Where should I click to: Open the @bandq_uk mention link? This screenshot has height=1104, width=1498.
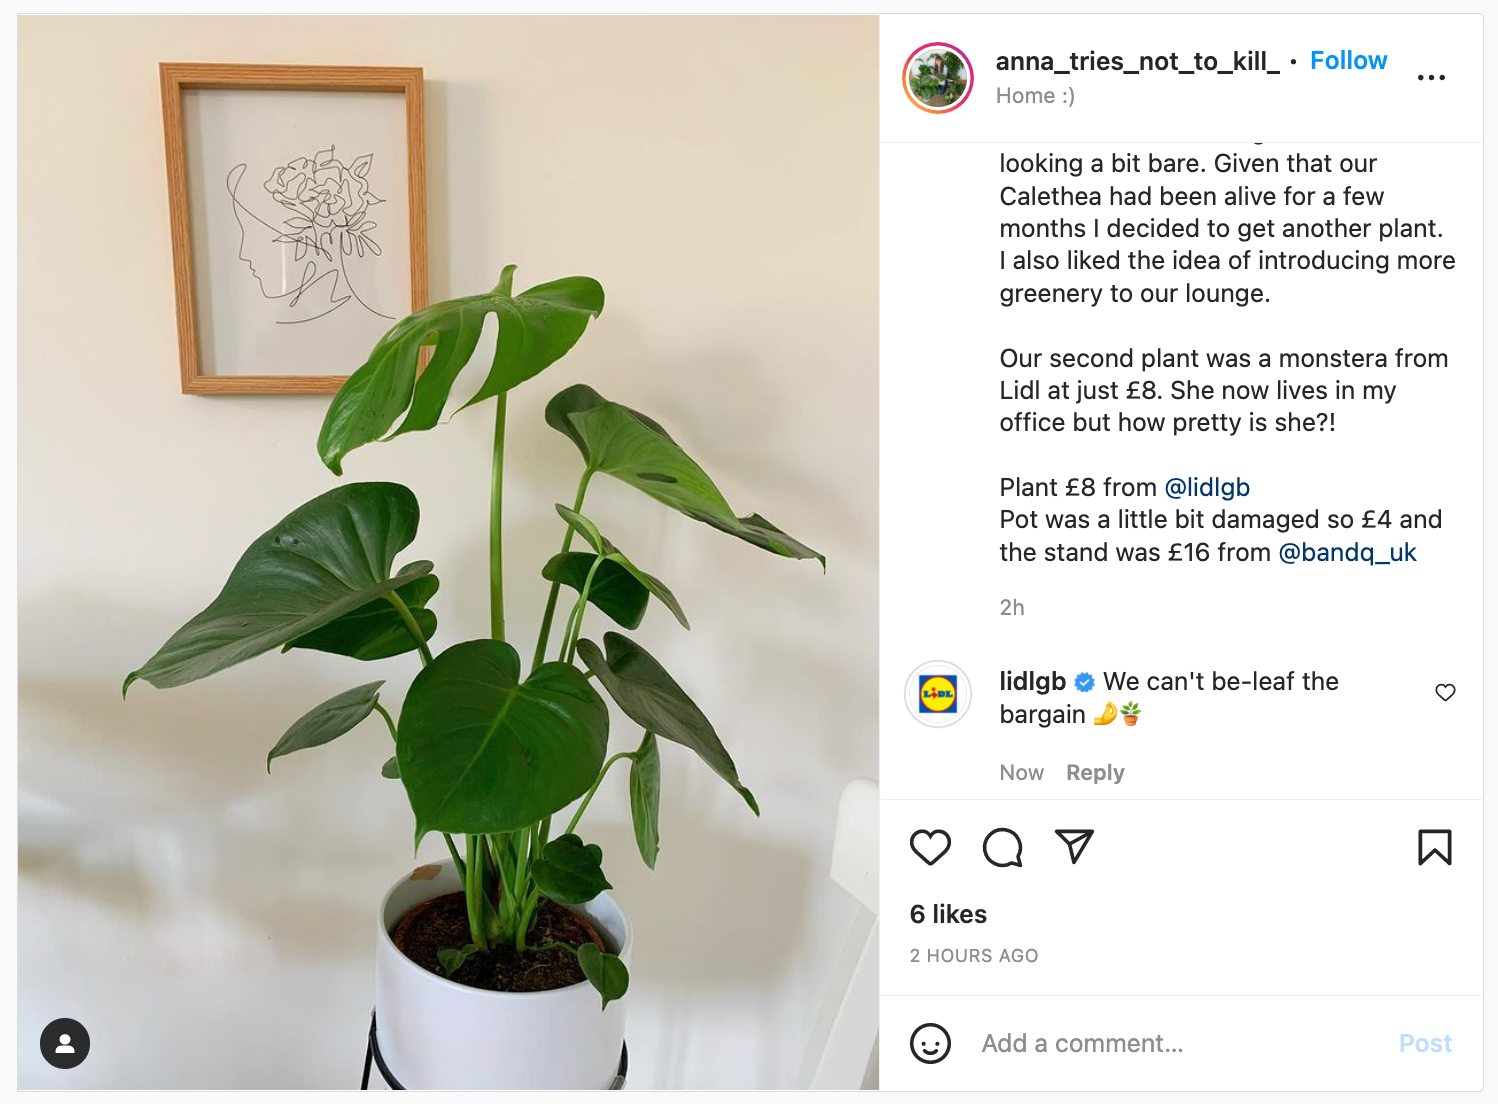(x=1347, y=553)
